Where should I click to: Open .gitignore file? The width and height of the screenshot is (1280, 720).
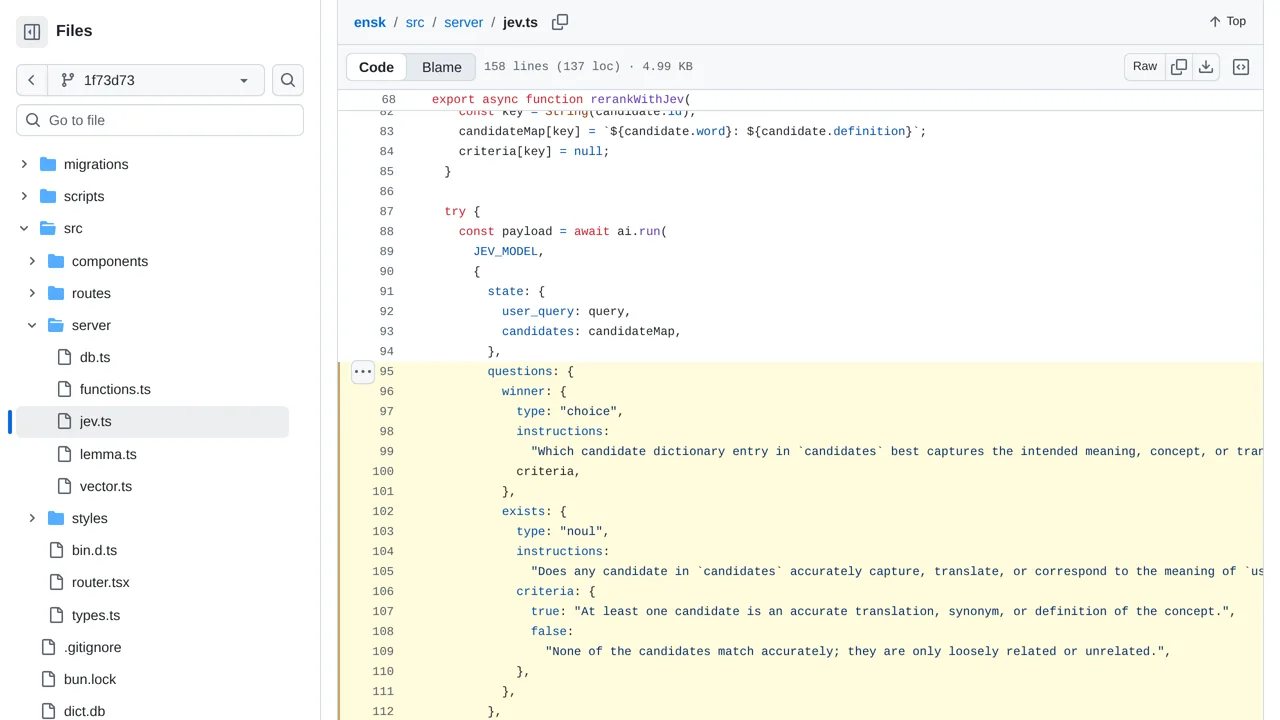(93, 647)
